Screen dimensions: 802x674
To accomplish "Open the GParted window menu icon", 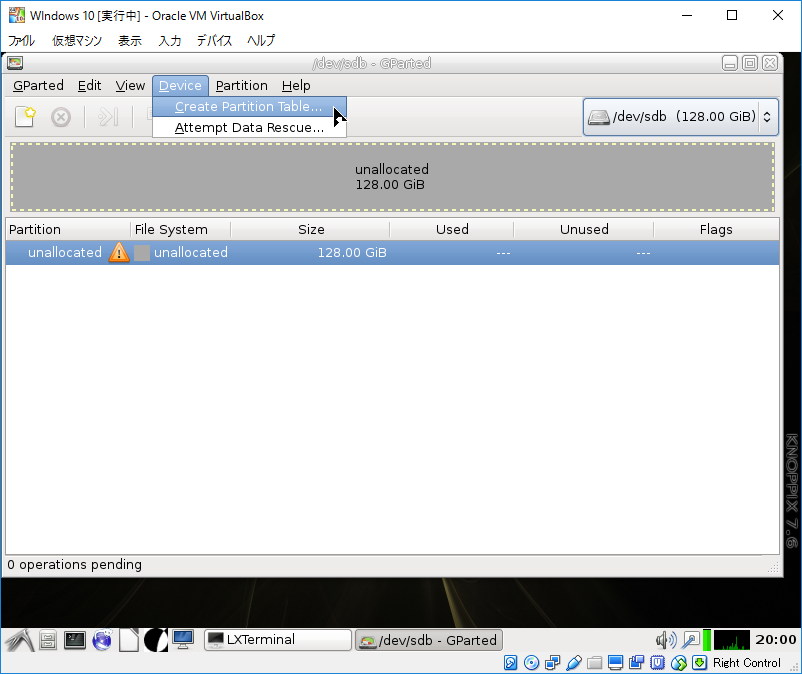I will [15, 63].
